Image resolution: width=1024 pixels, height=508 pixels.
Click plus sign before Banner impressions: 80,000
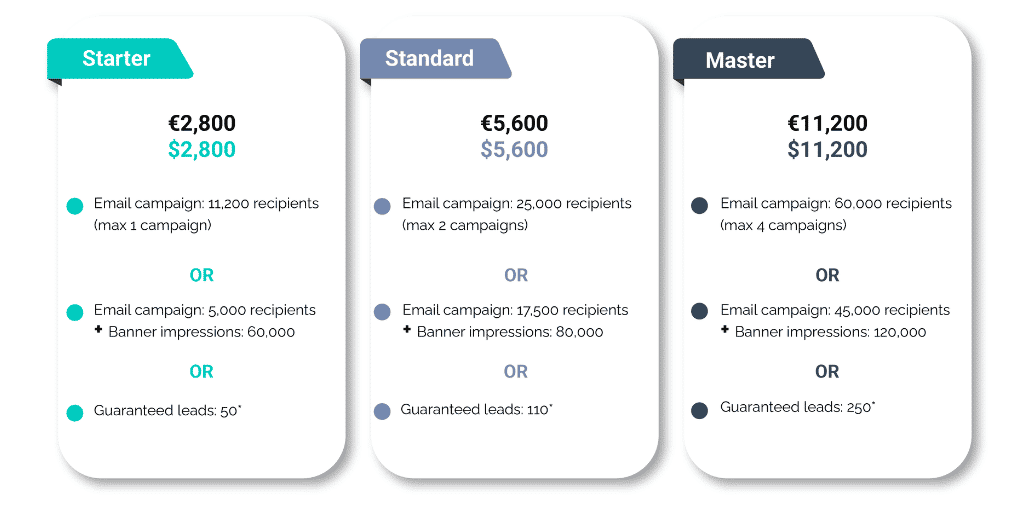(x=407, y=330)
